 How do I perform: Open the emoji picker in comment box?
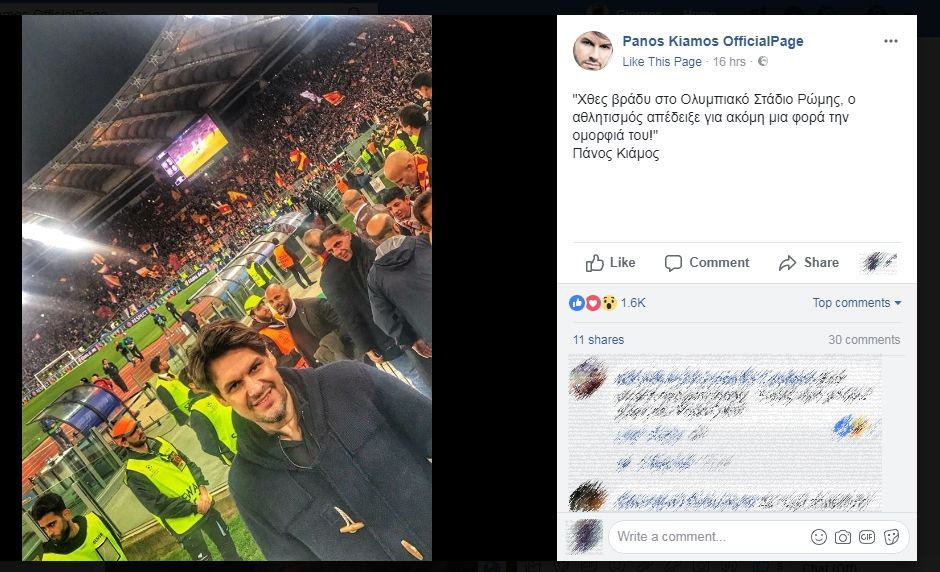819,537
